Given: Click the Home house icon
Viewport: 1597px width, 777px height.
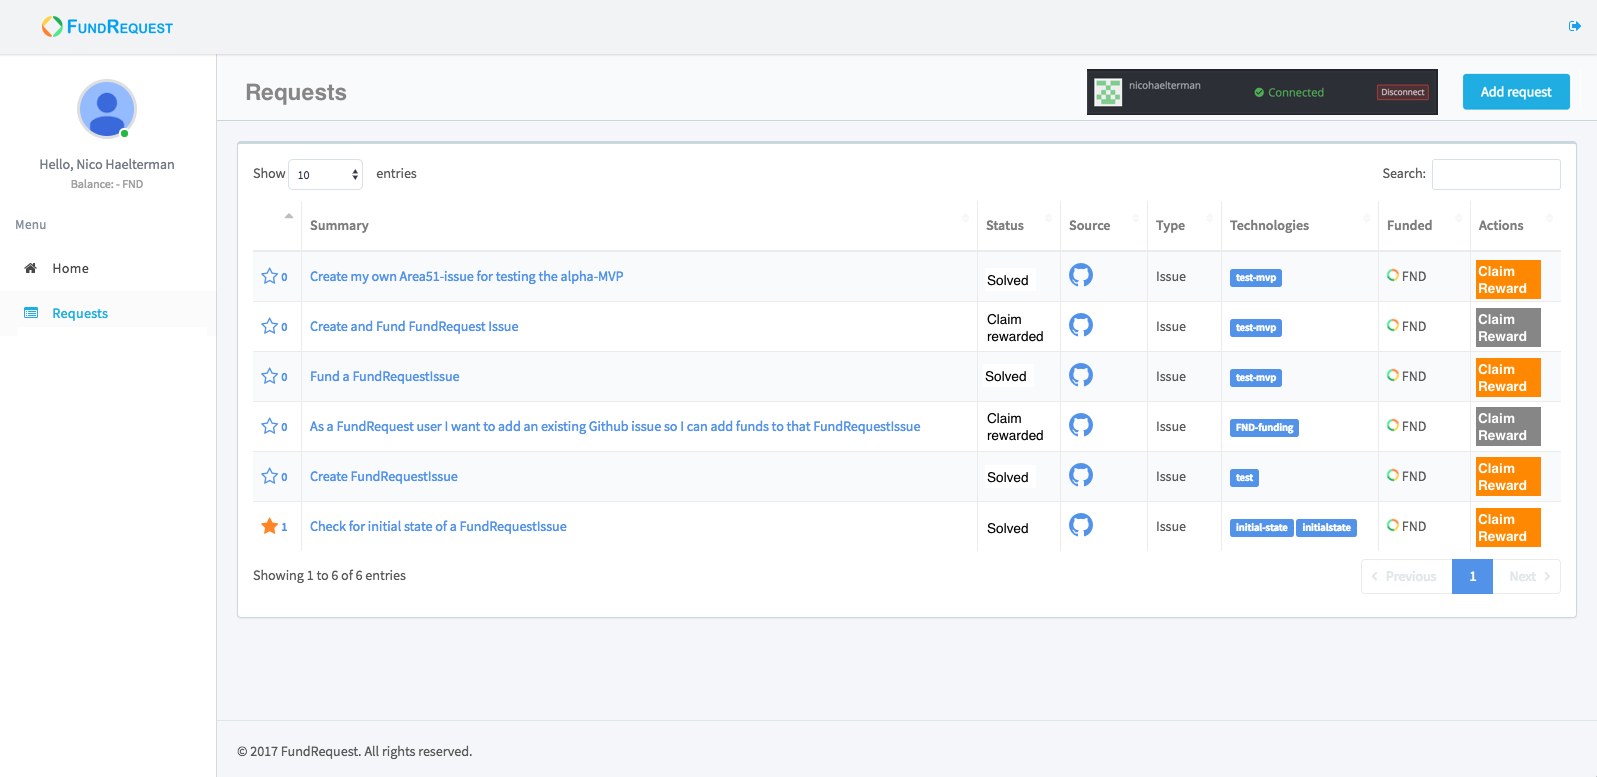Looking at the screenshot, I should point(30,268).
